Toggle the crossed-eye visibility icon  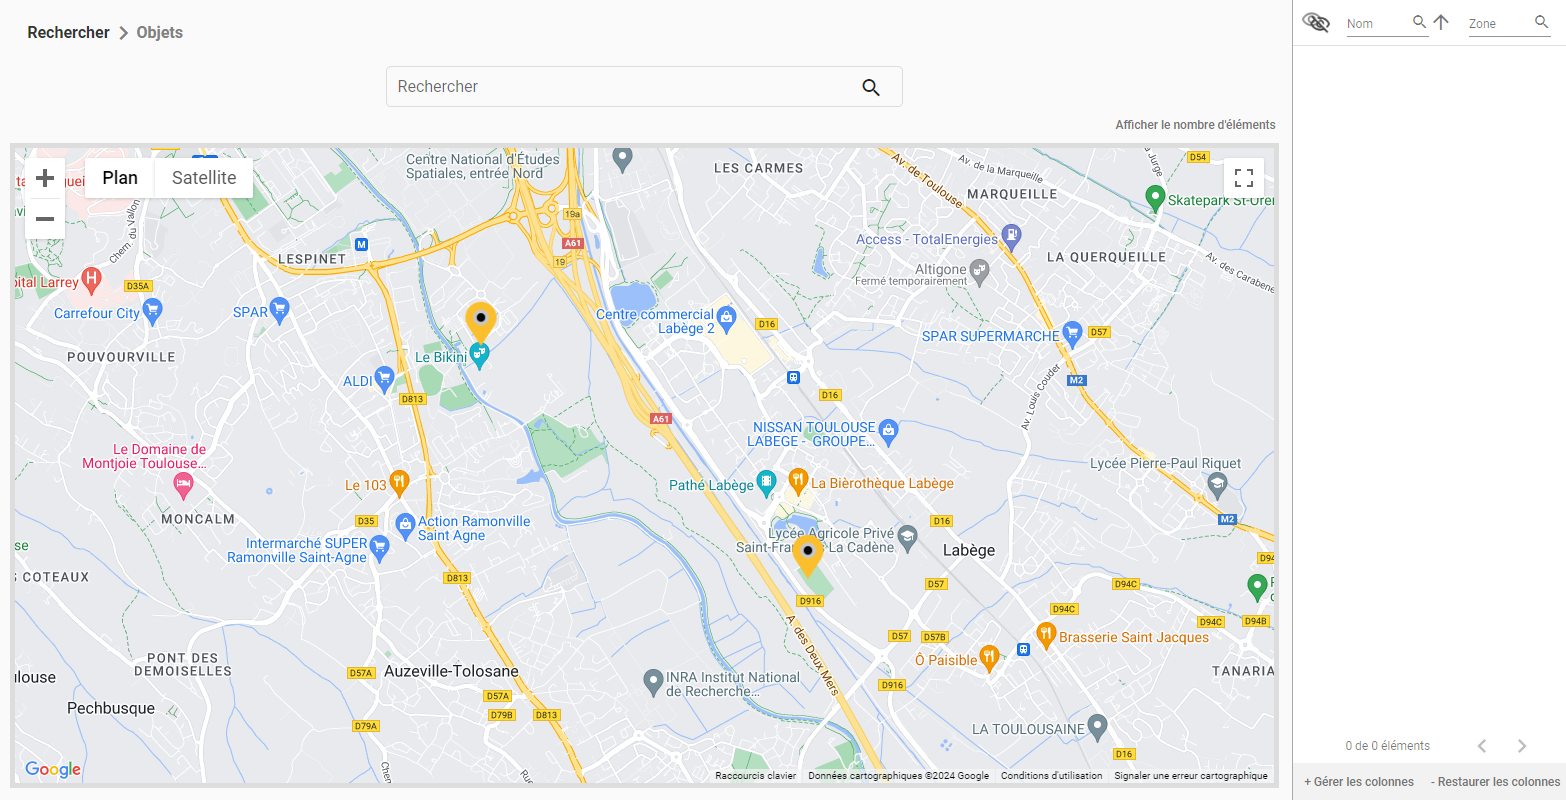click(x=1316, y=22)
